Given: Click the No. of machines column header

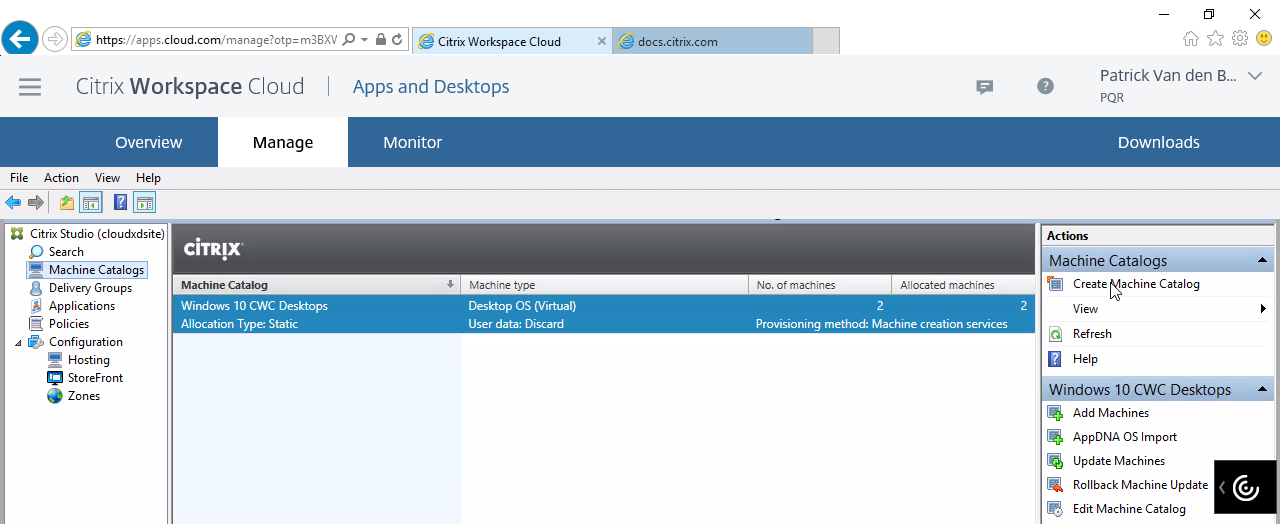Looking at the screenshot, I should coord(819,285).
